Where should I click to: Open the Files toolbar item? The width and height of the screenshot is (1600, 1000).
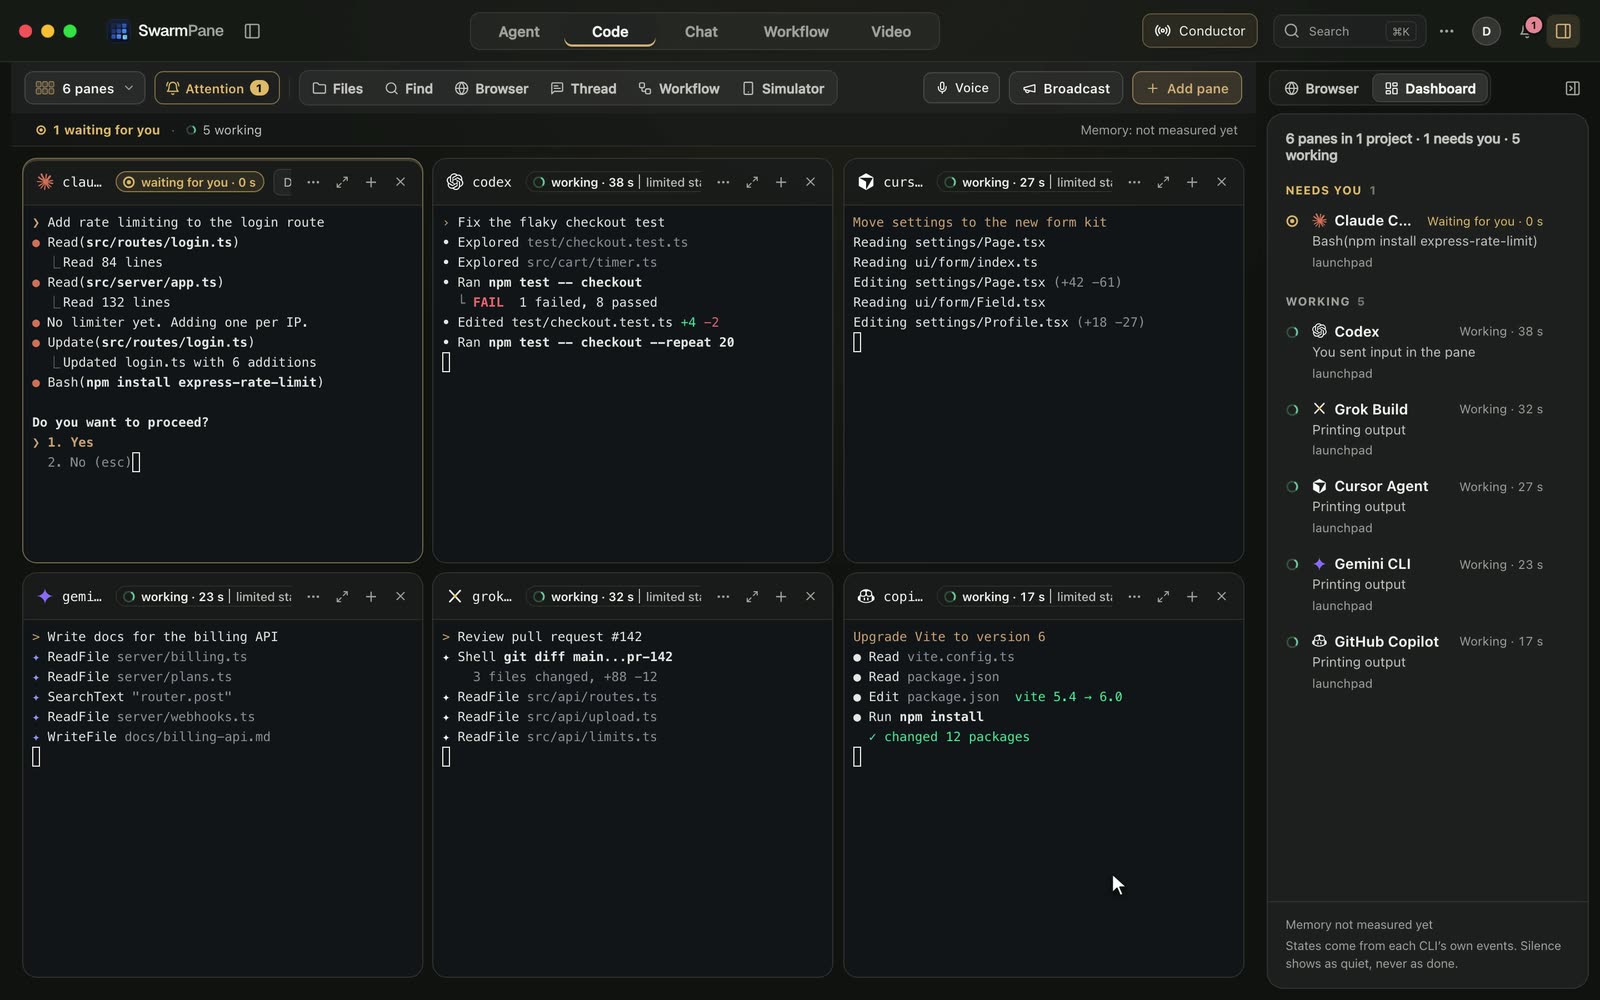pos(338,88)
